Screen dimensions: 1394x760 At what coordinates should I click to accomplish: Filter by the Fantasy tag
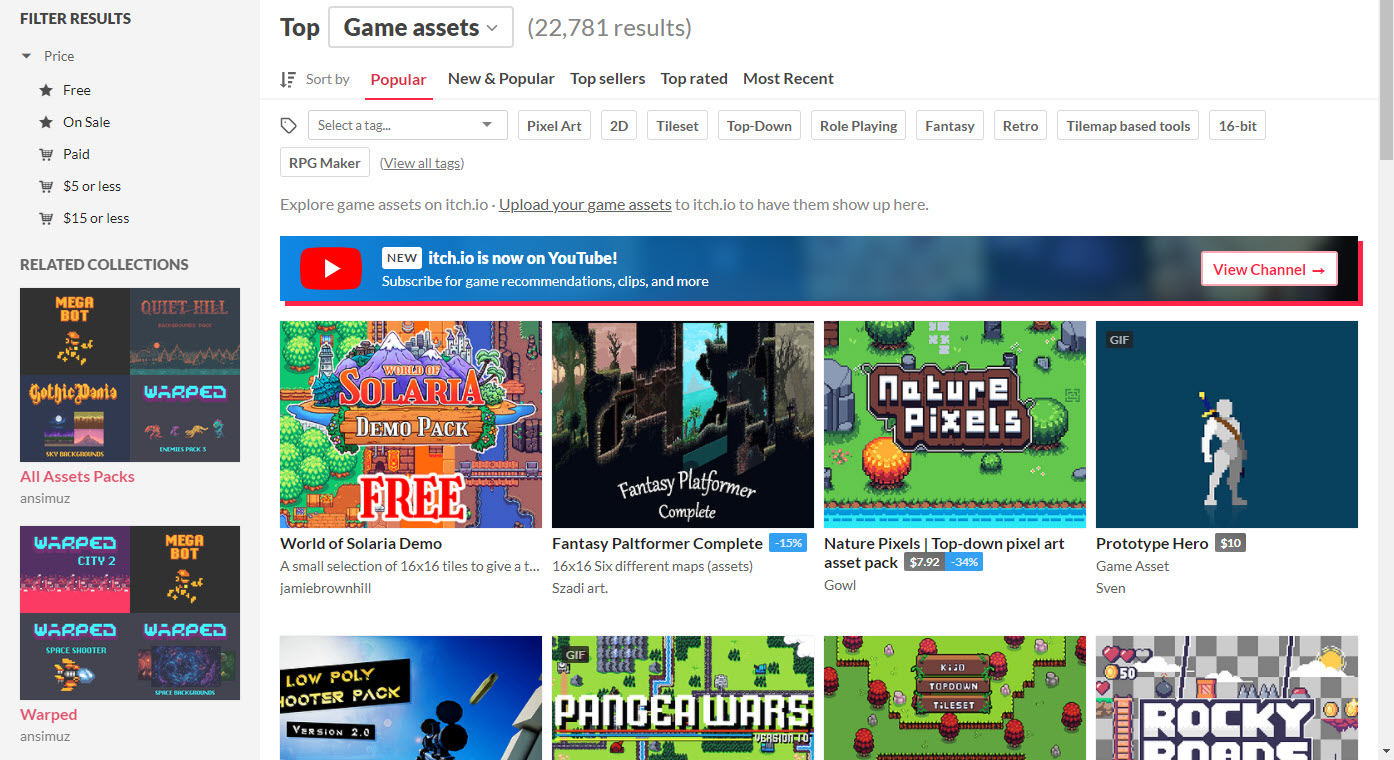(950, 126)
